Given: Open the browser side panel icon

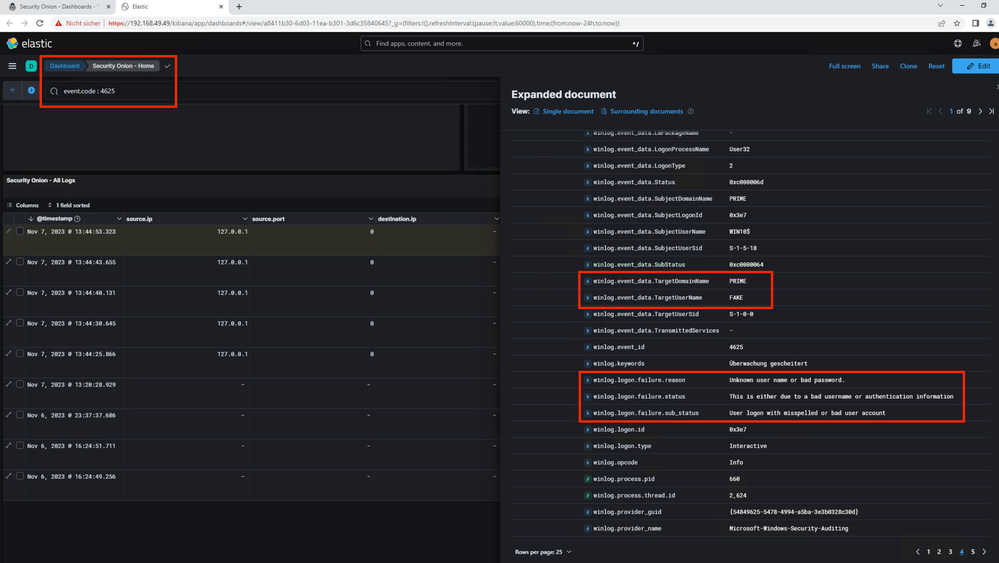Looking at the screenshot, I should pos(975,23).
